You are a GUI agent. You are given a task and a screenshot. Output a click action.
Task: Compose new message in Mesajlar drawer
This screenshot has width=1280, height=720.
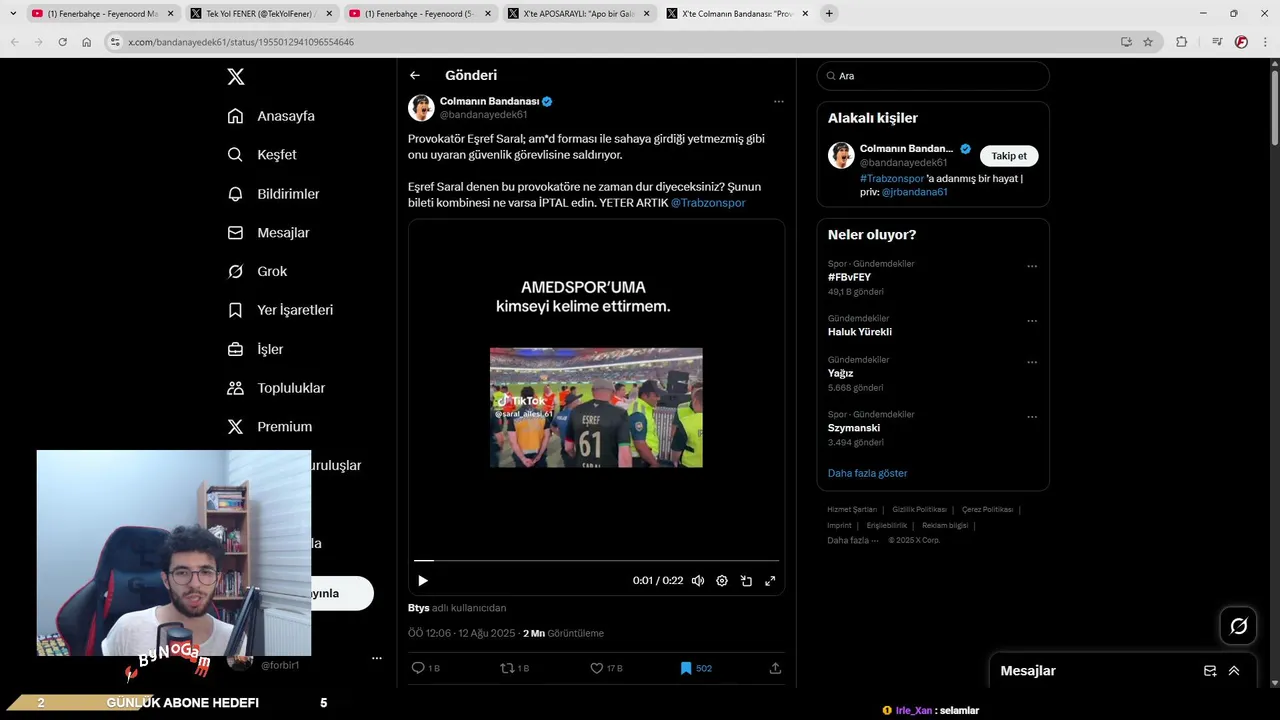[1210, 671]
